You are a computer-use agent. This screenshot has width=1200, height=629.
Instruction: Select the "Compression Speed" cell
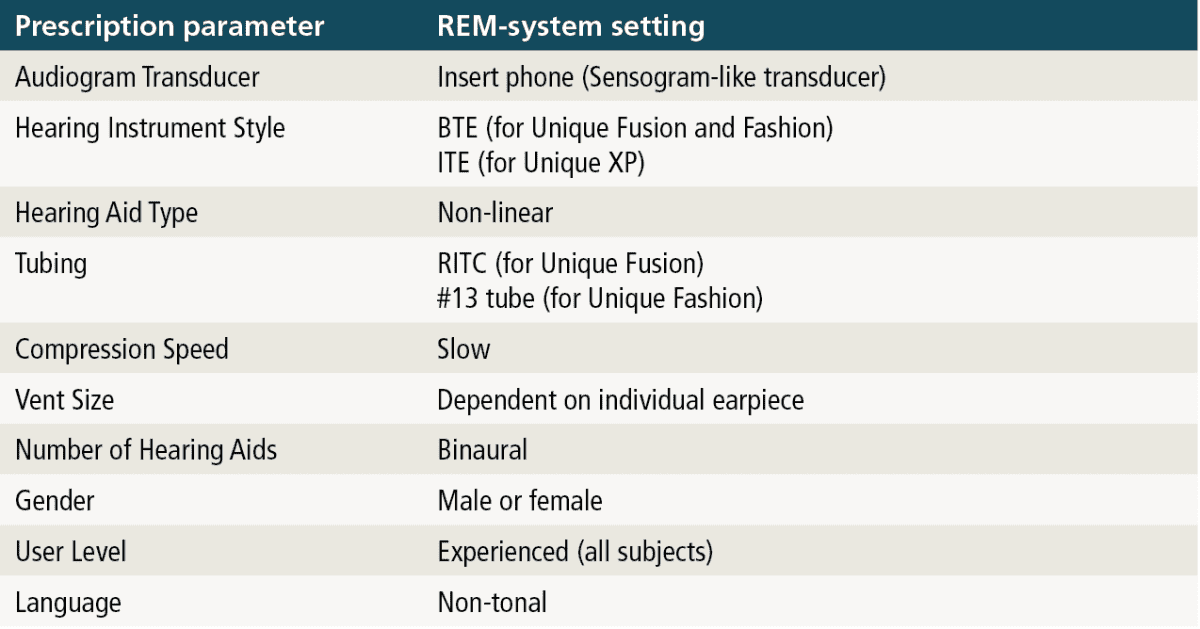[122, 349]
